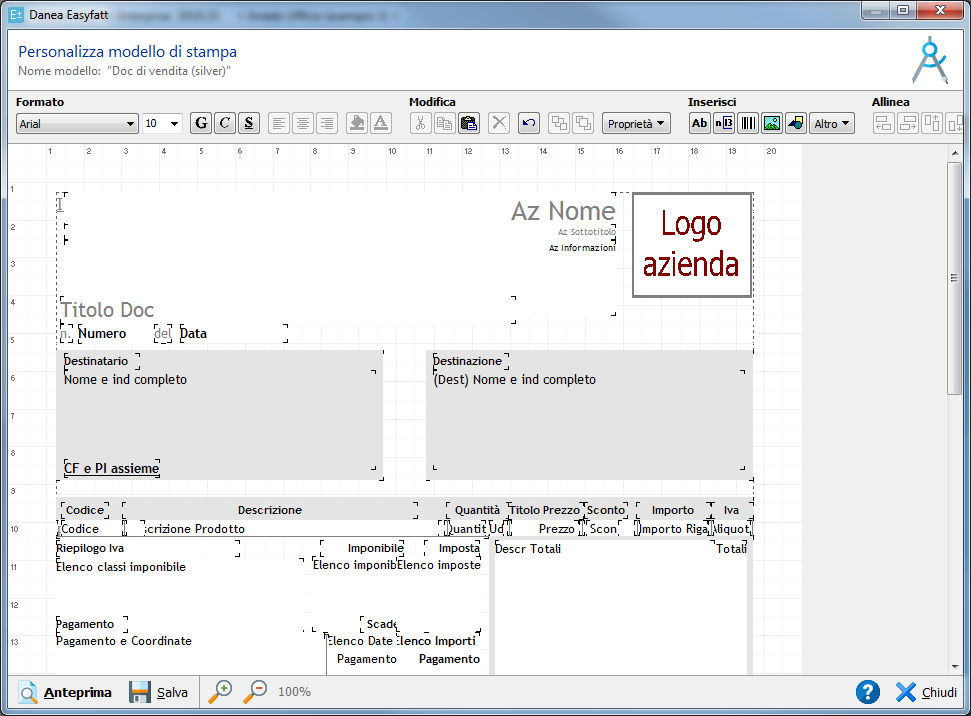Image resolution: width=971 pixels, height=716 pixels.
Task: Click the zoom out magnifier icon
Action: [255, 691]
